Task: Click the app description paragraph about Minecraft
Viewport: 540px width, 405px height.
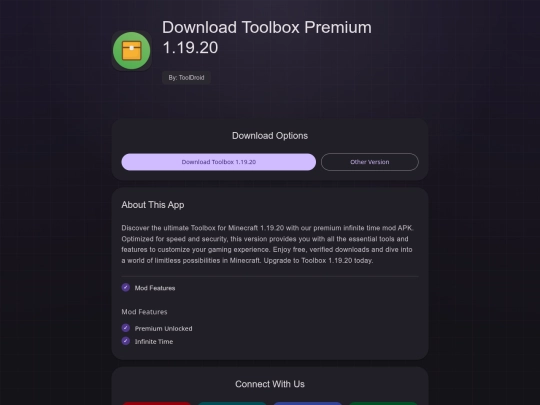Action: tap(268, 244)
